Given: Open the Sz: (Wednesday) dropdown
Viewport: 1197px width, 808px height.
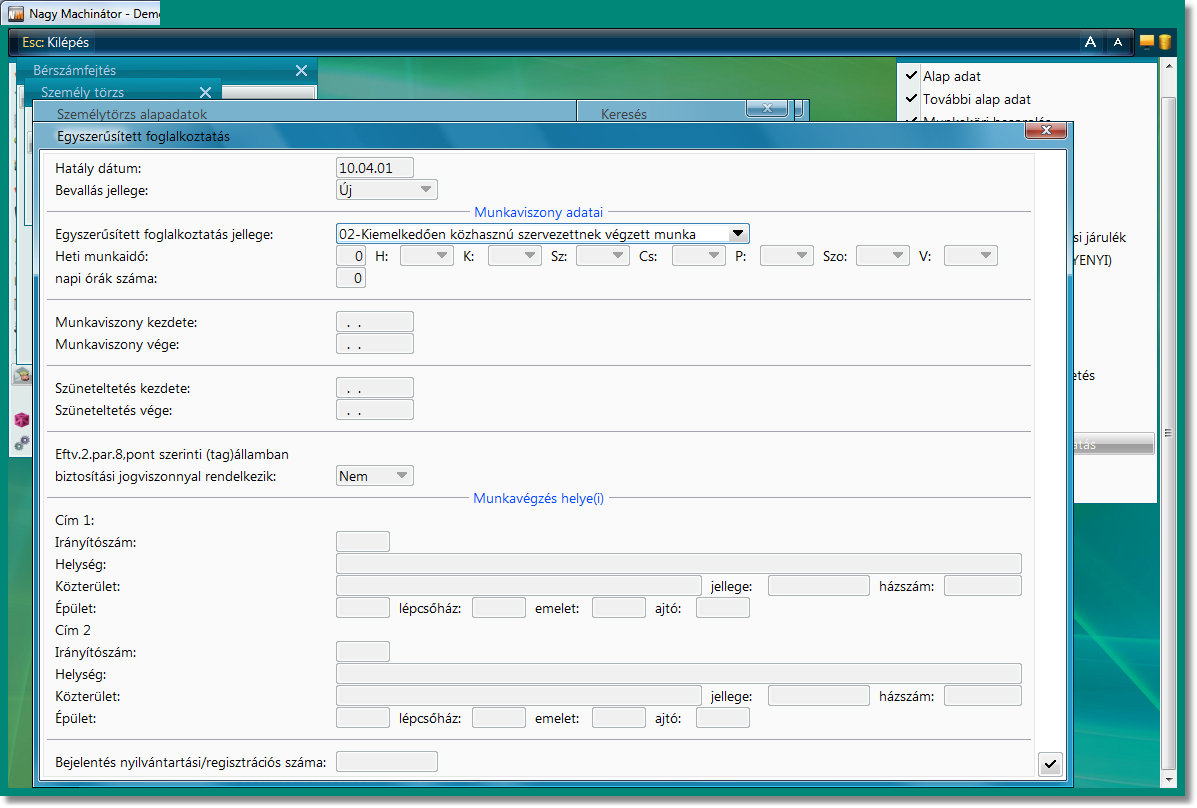Looking at the screenshot, I should coord(603,256).
